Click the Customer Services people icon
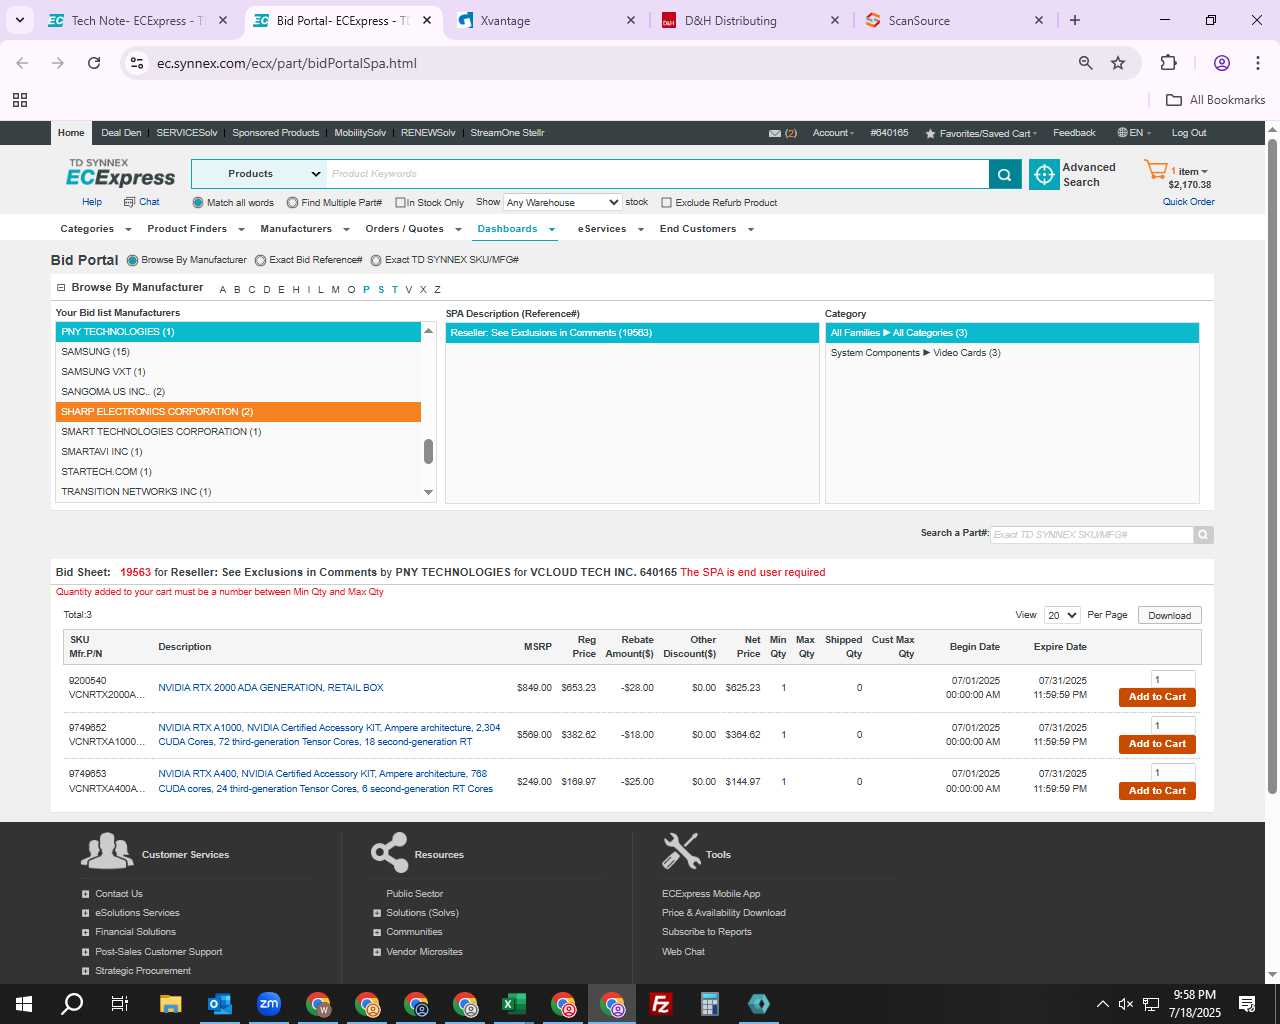This screenshot has width=1280, height=1024. pyautogui.click(x=107, y=852)
